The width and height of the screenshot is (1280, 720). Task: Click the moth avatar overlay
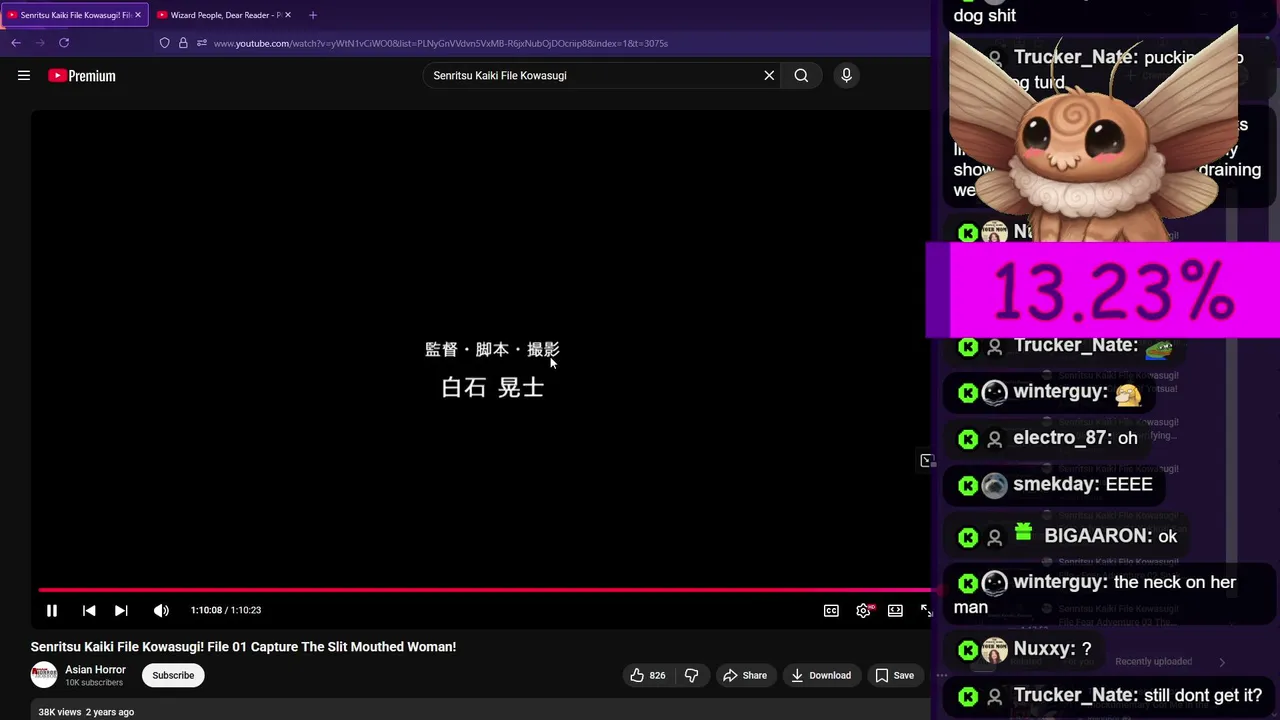1095,133
